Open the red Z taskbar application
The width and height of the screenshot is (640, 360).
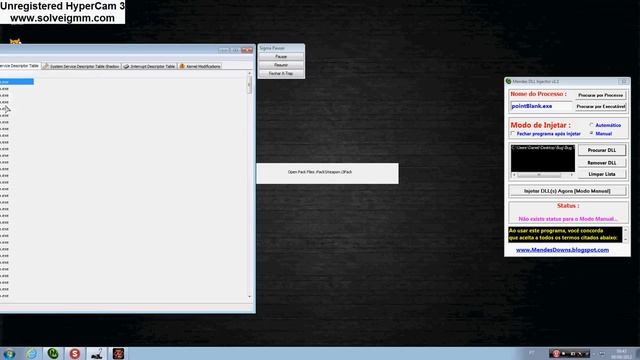click(118, 353)
